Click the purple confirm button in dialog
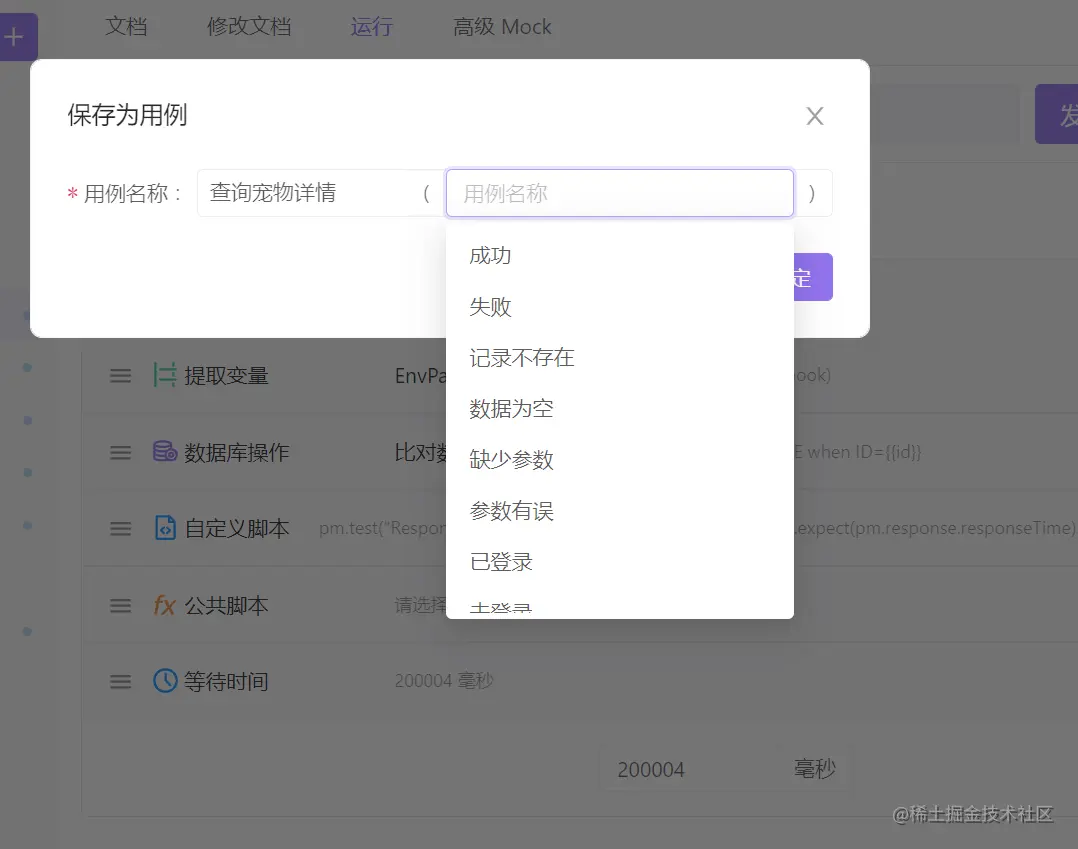The width and height of the screenshot is (1078, 849). 813,277
